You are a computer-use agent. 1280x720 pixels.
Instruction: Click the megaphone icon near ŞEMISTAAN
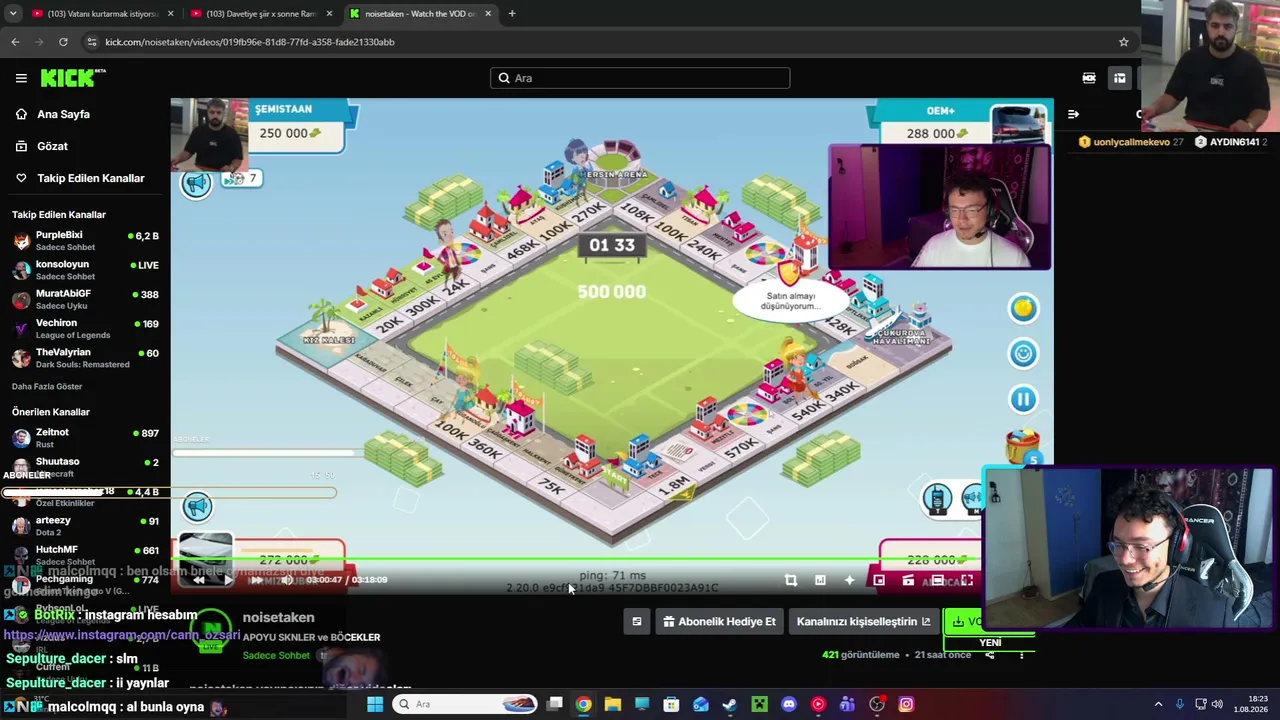[197, 183]
